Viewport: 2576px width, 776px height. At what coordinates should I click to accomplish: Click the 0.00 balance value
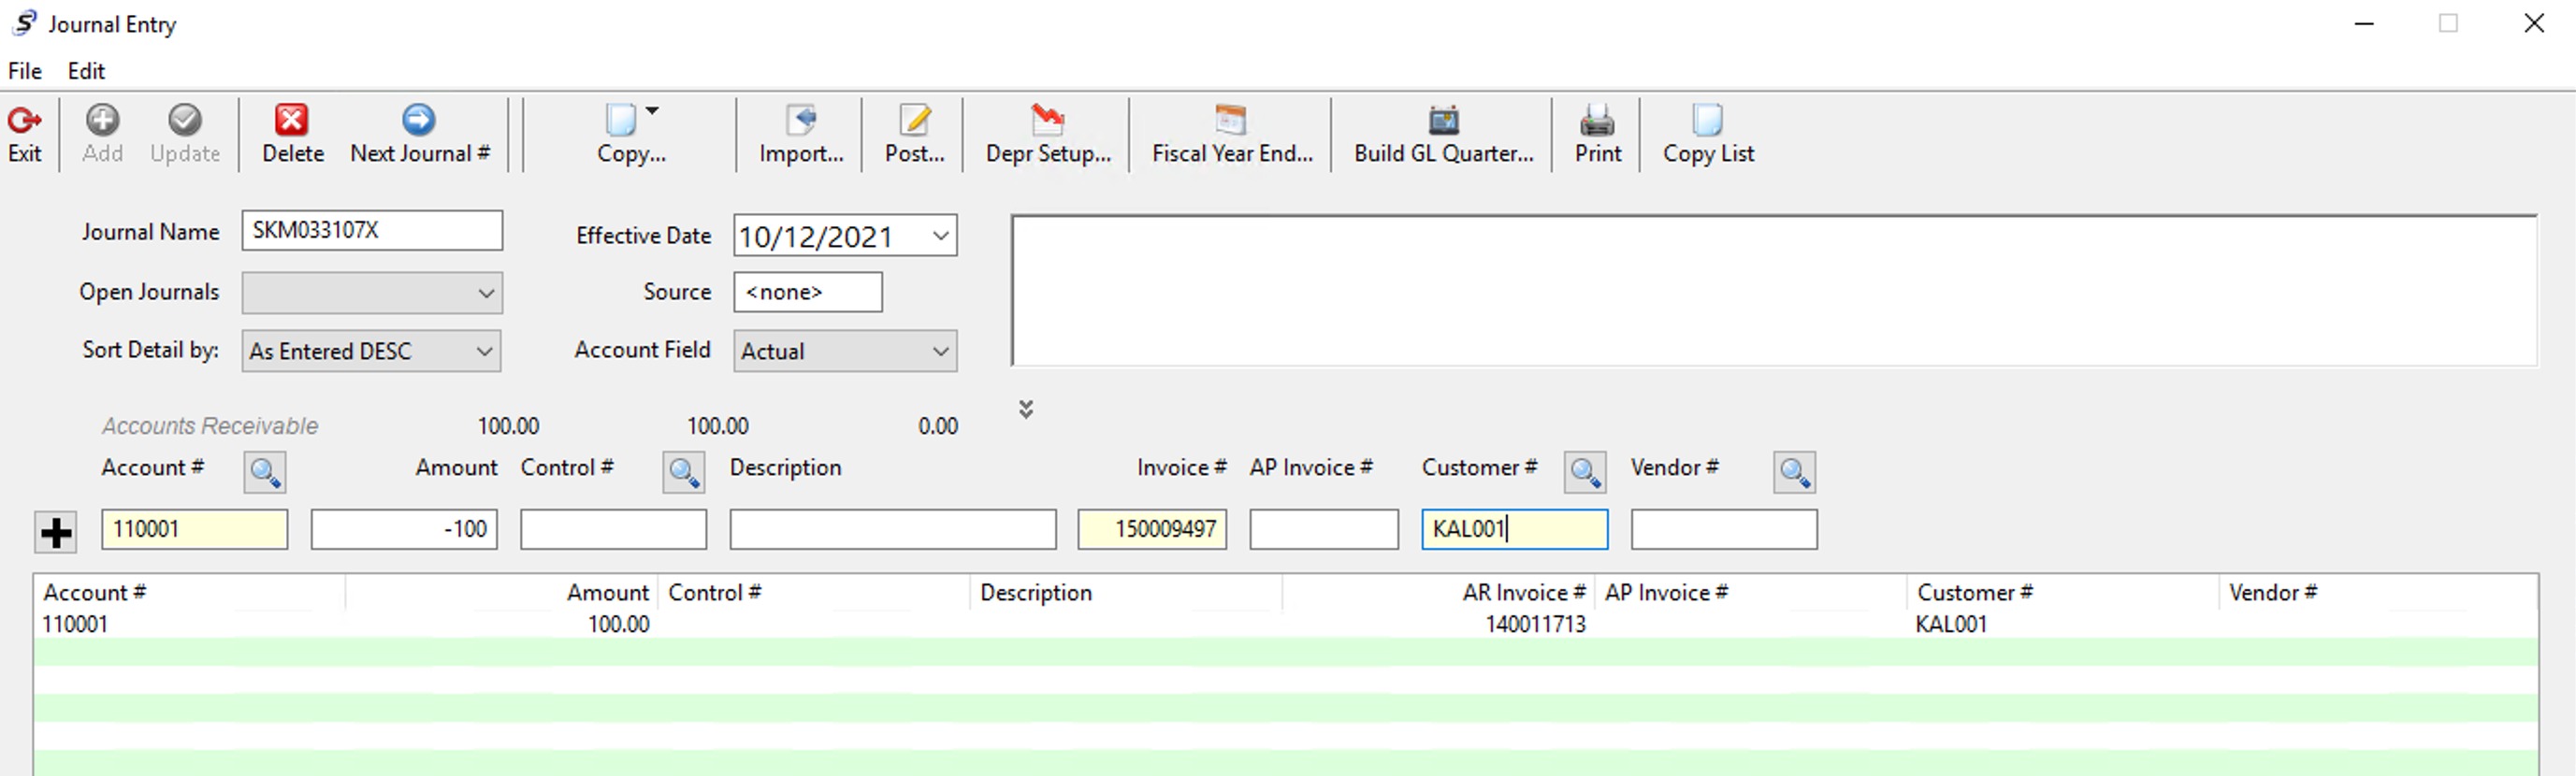(x=937, y=426)
